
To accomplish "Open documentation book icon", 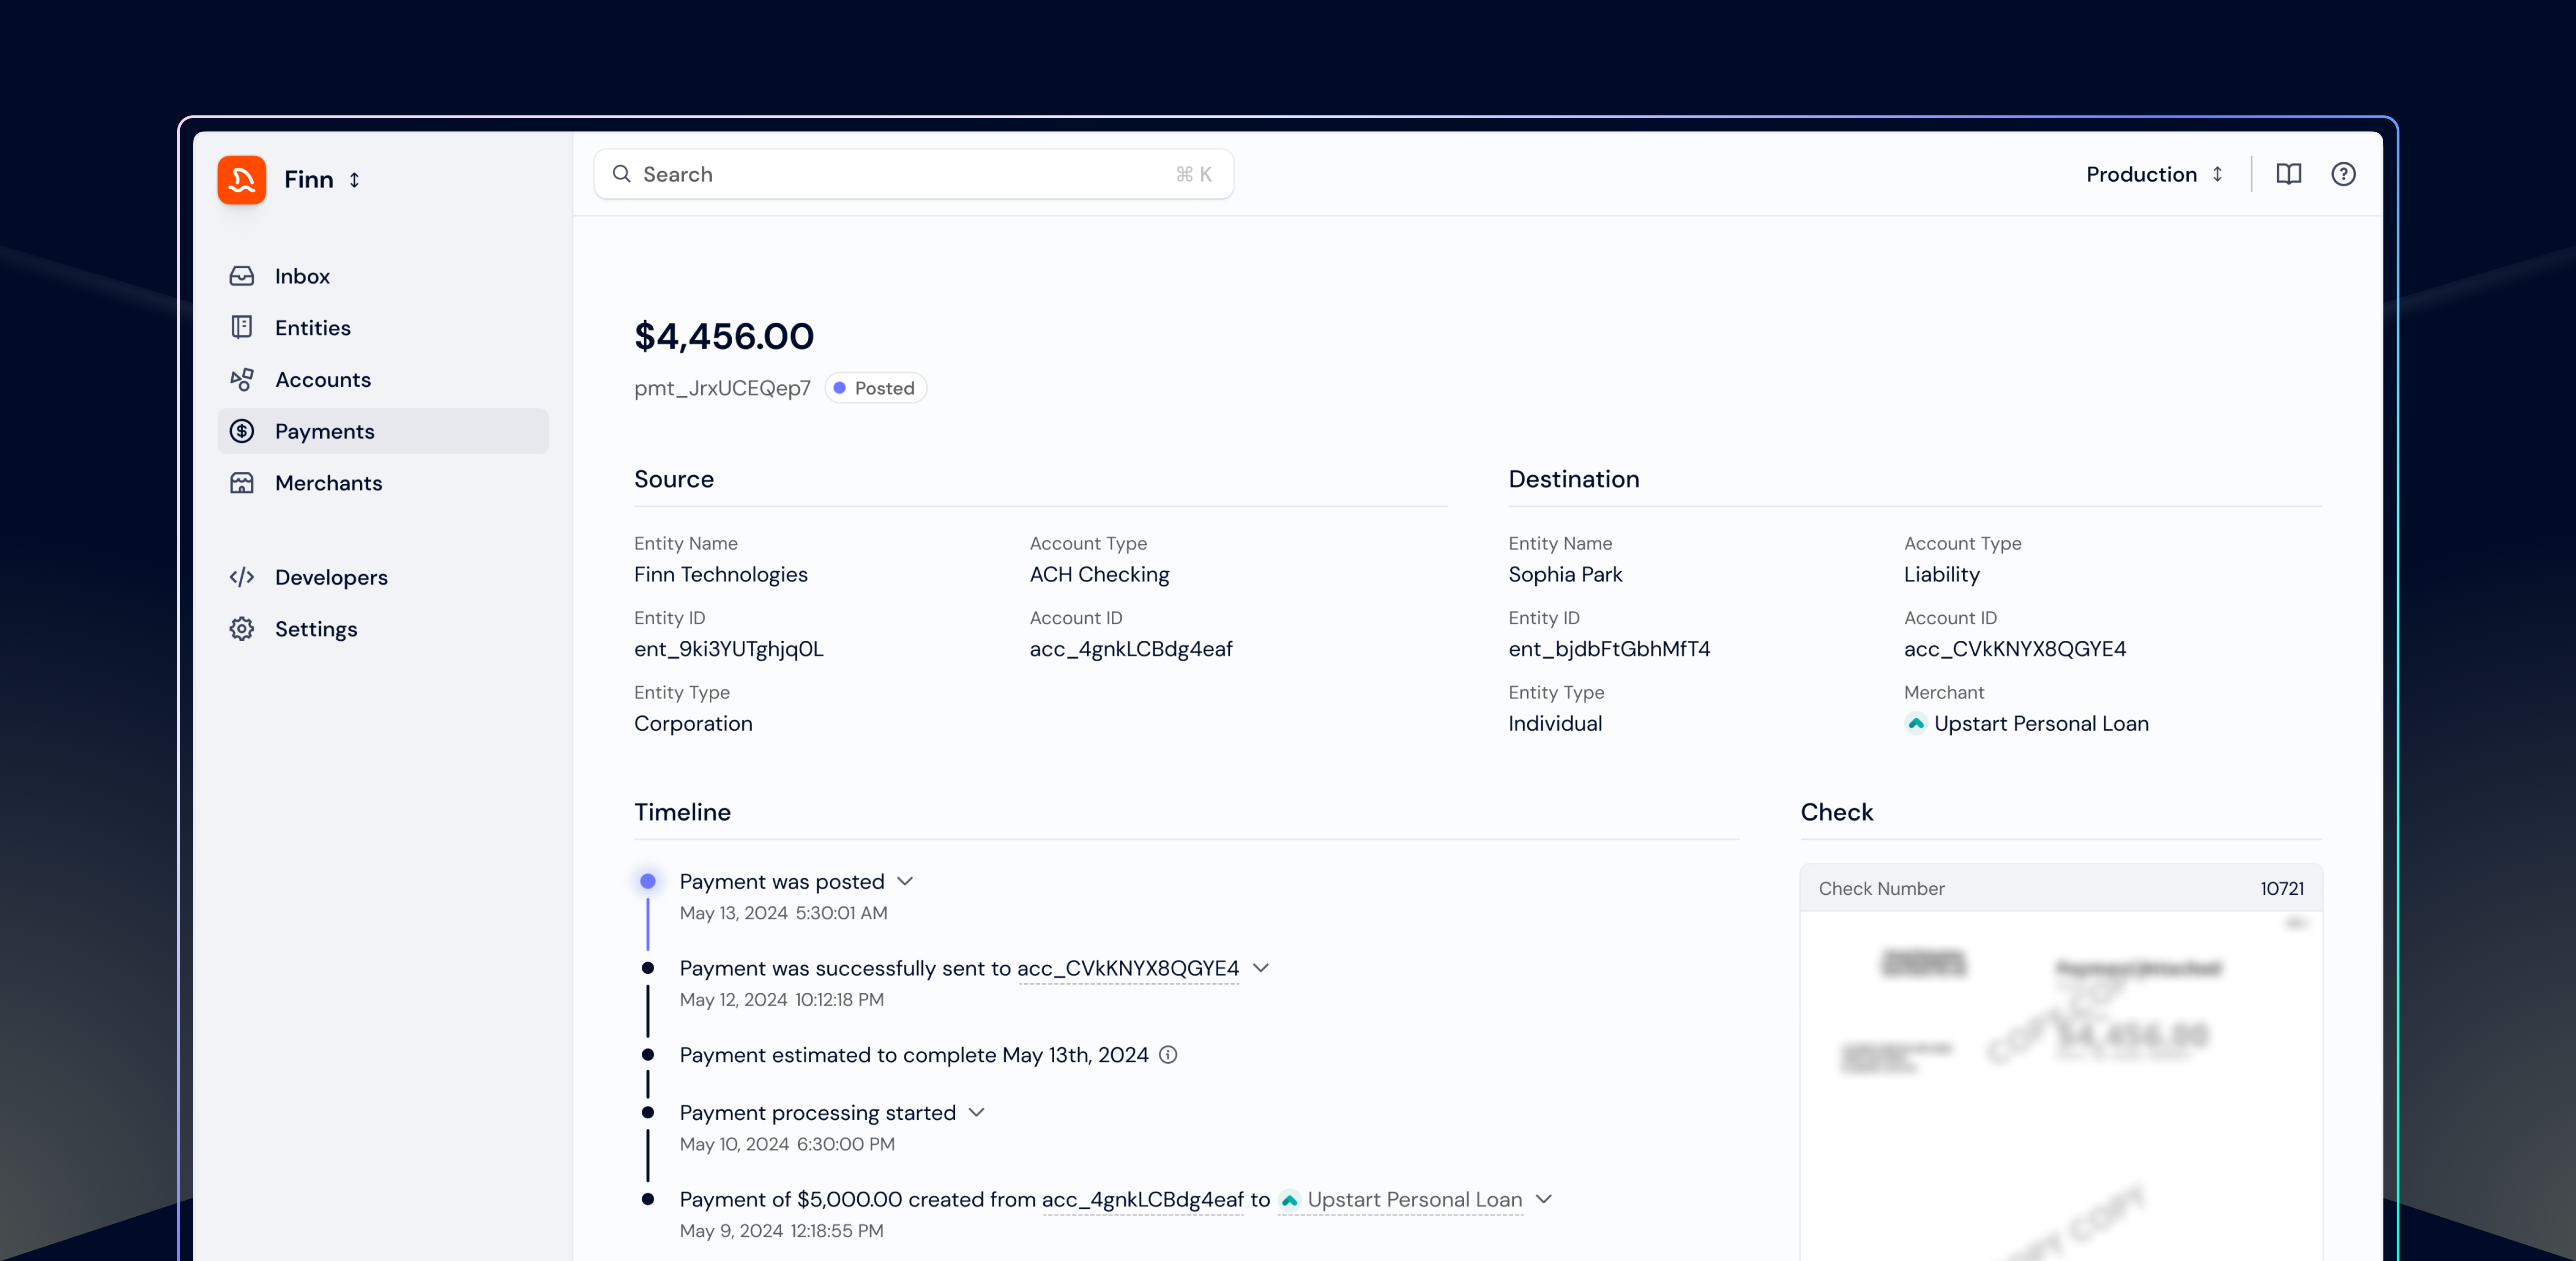I will click(2288, 174).
